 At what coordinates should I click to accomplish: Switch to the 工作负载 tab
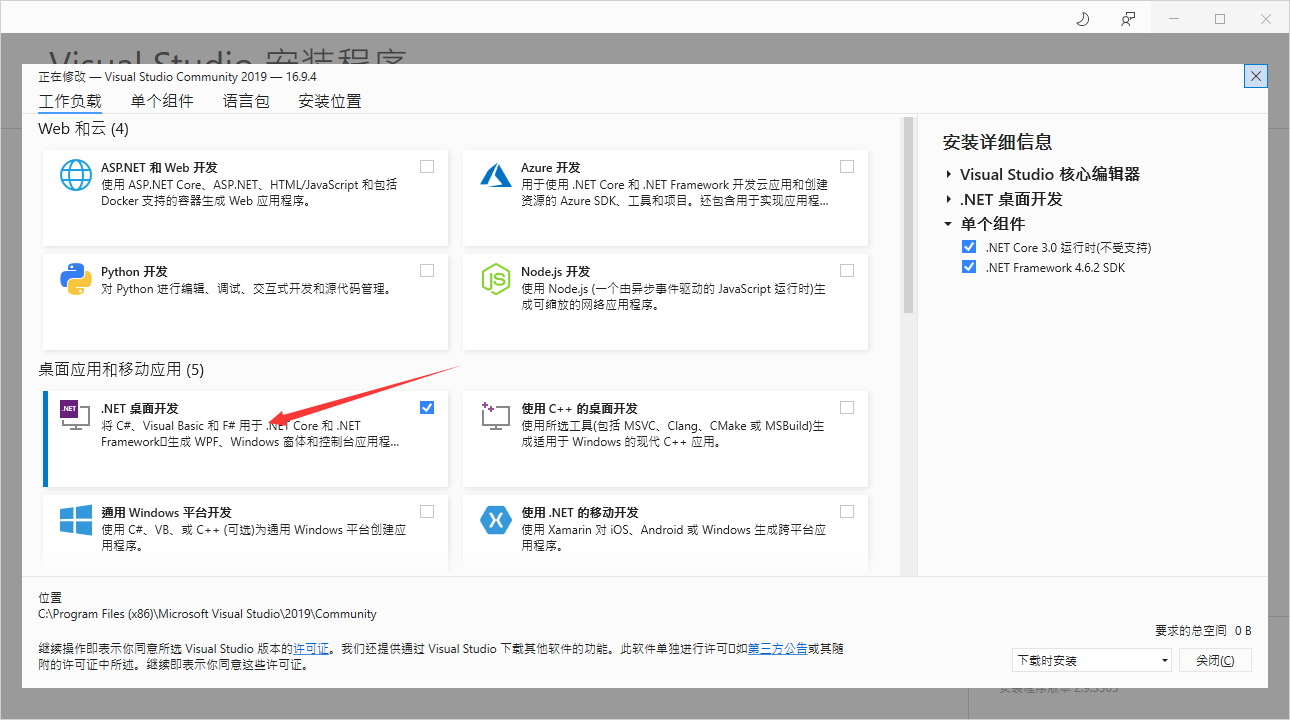pos(70,101)
